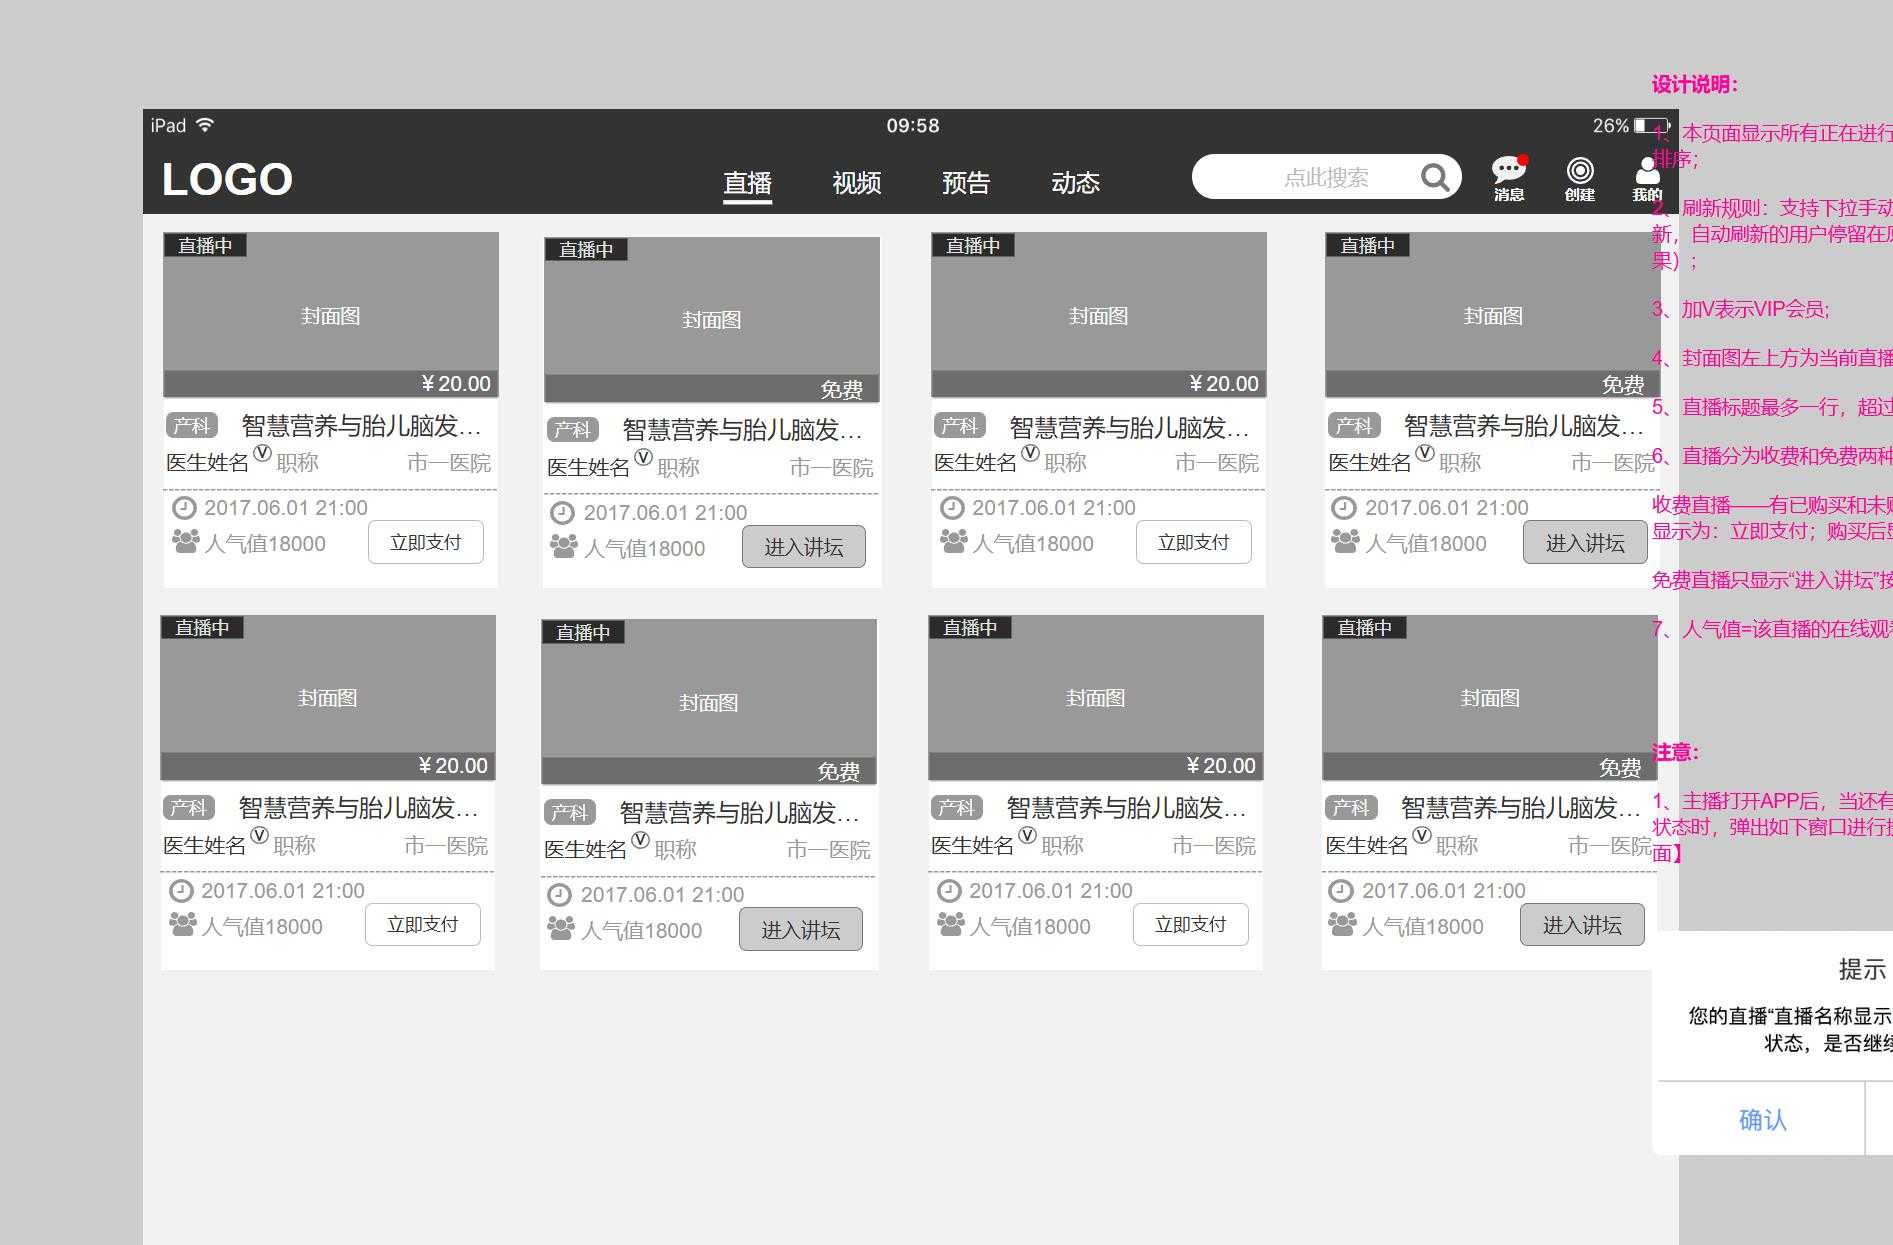Click 进入讲坛 on a free live card
Screen dimensions: 1893x1245
[803, 546]
